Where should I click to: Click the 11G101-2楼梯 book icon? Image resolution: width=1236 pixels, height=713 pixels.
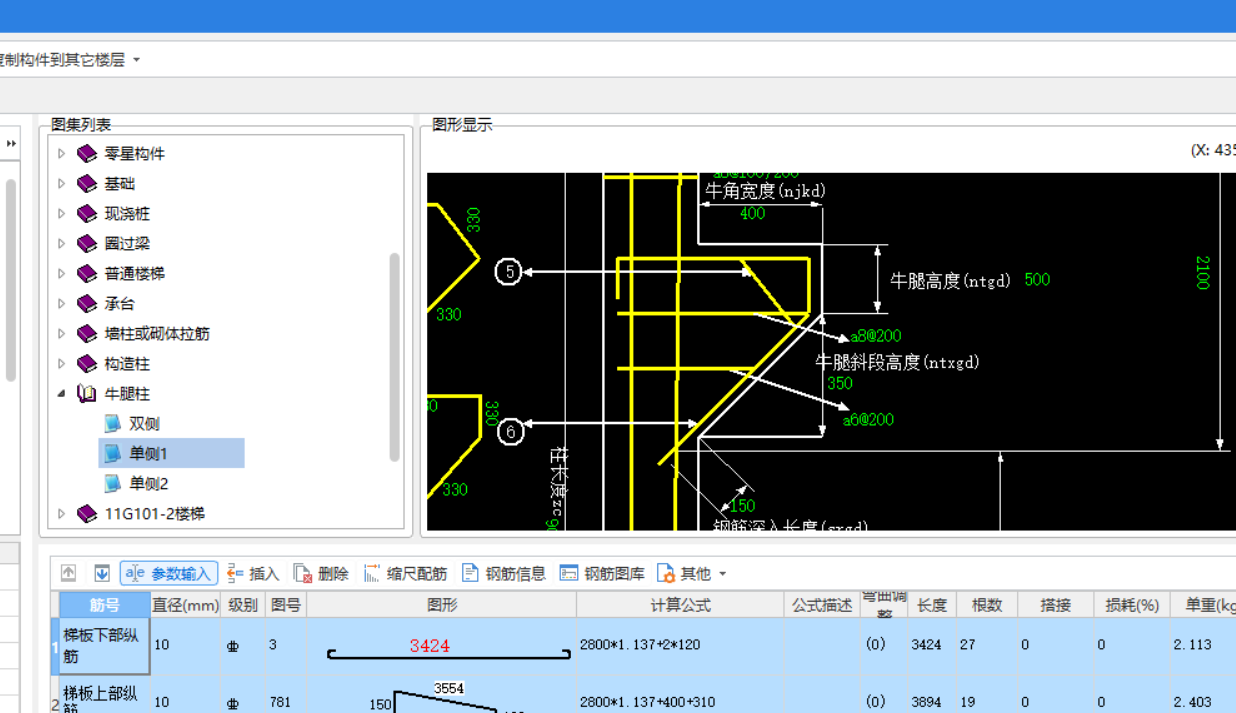pyautogui.click(x=87, y=514)
